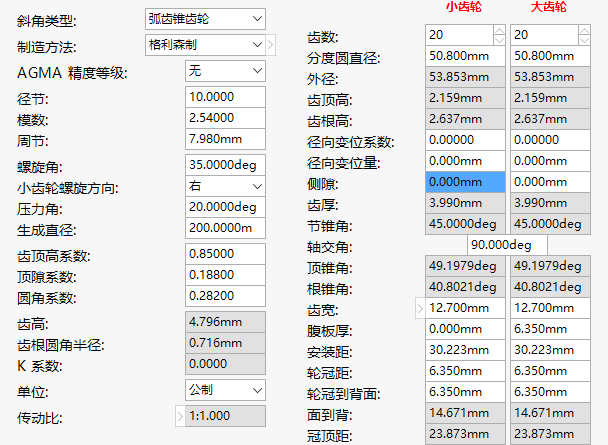Click the 小齿轮 外径 value 53.853mm
608x445 pixels.
(x=465, y=77)
